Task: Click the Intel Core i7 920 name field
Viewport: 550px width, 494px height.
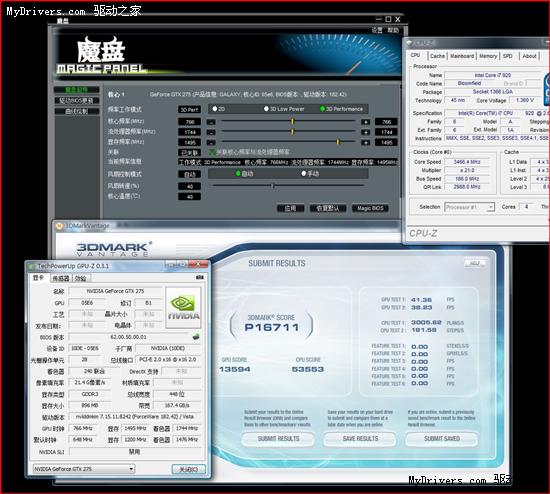Action: click(x=492, y=75)
